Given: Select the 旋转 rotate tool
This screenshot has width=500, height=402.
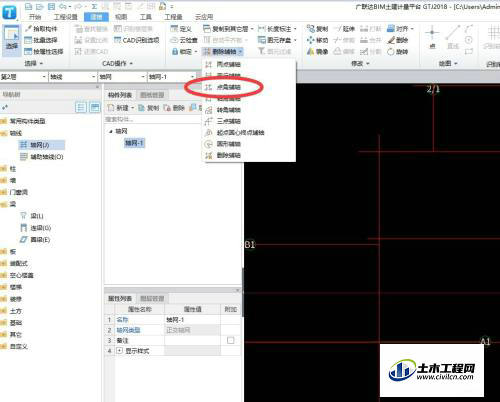Looking at the screenshot, I should point(398,52).
